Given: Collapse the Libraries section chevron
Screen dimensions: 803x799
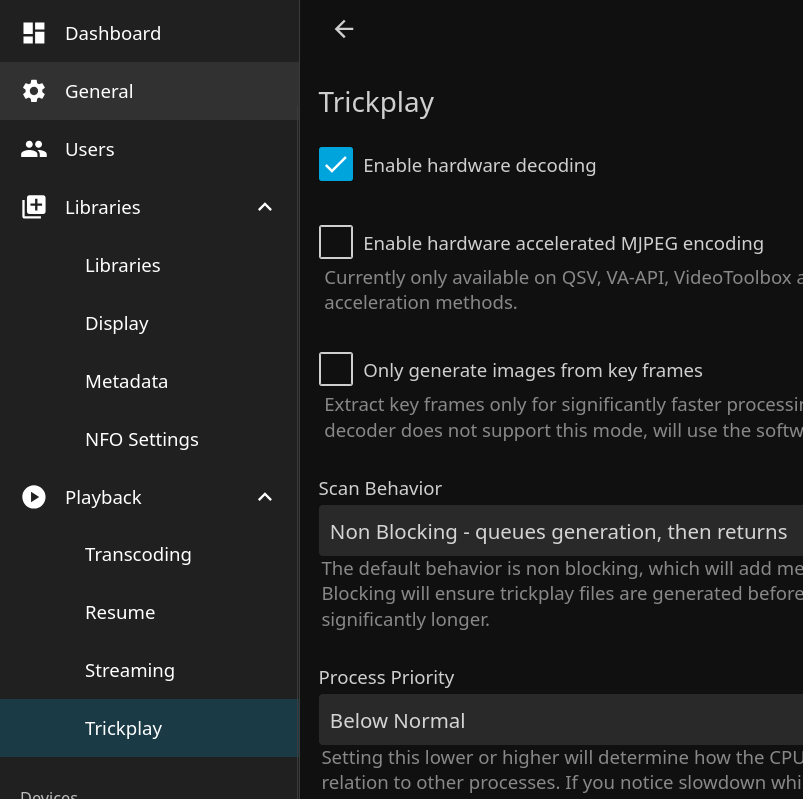Looking at the screenshot, I should point(265,207).
